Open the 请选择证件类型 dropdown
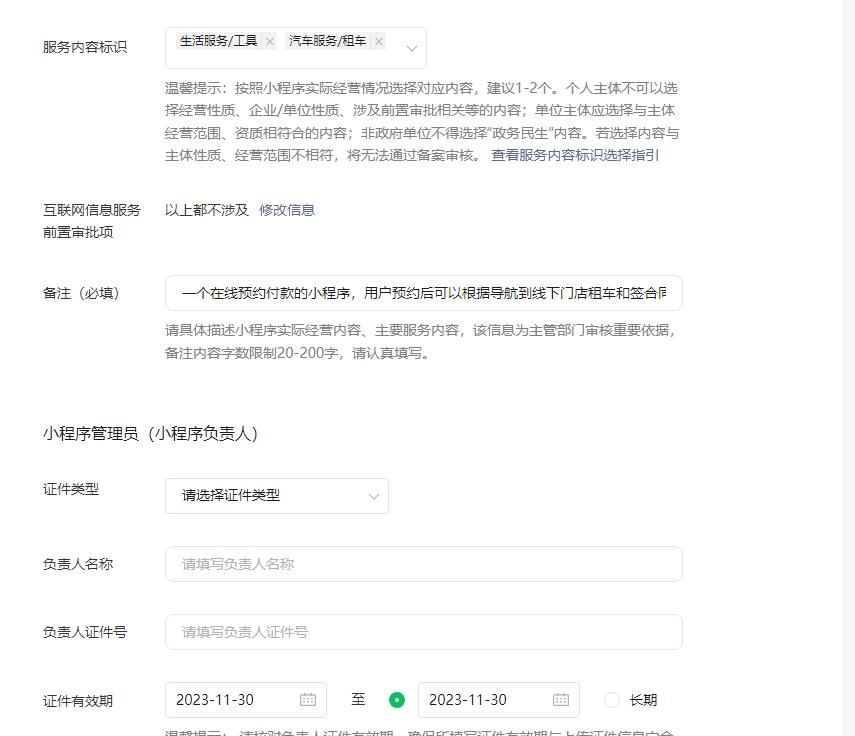This screenshot has width=855, height=736. [x=277, y=496]
